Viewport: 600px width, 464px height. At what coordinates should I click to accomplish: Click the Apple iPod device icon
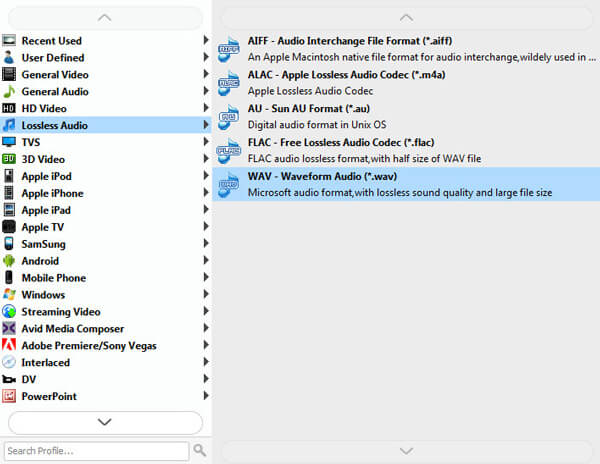9,176
